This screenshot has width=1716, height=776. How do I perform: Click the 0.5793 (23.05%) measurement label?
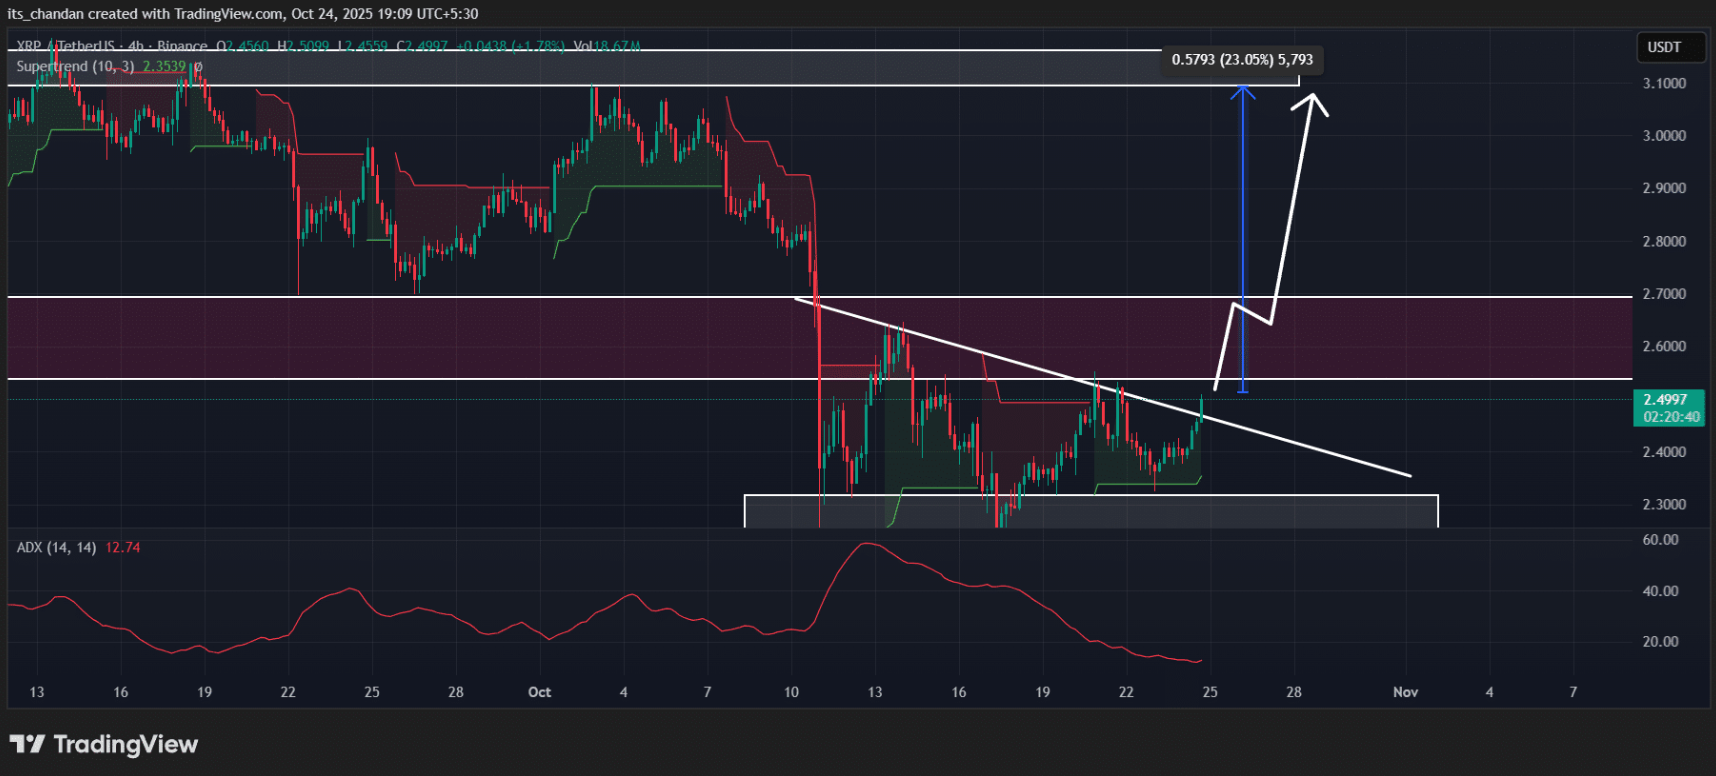coord(1242,60)
